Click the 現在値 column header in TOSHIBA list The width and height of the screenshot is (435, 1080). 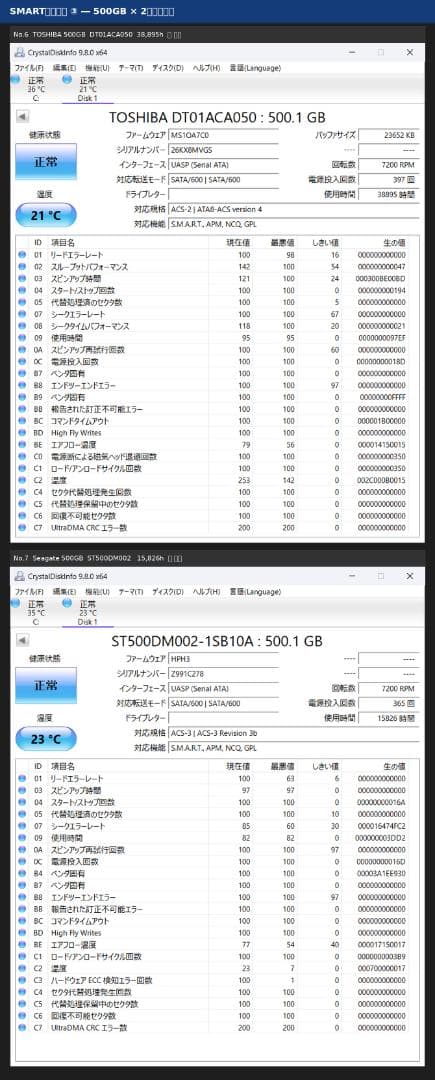pyautogui.click(x=238, y=242)
